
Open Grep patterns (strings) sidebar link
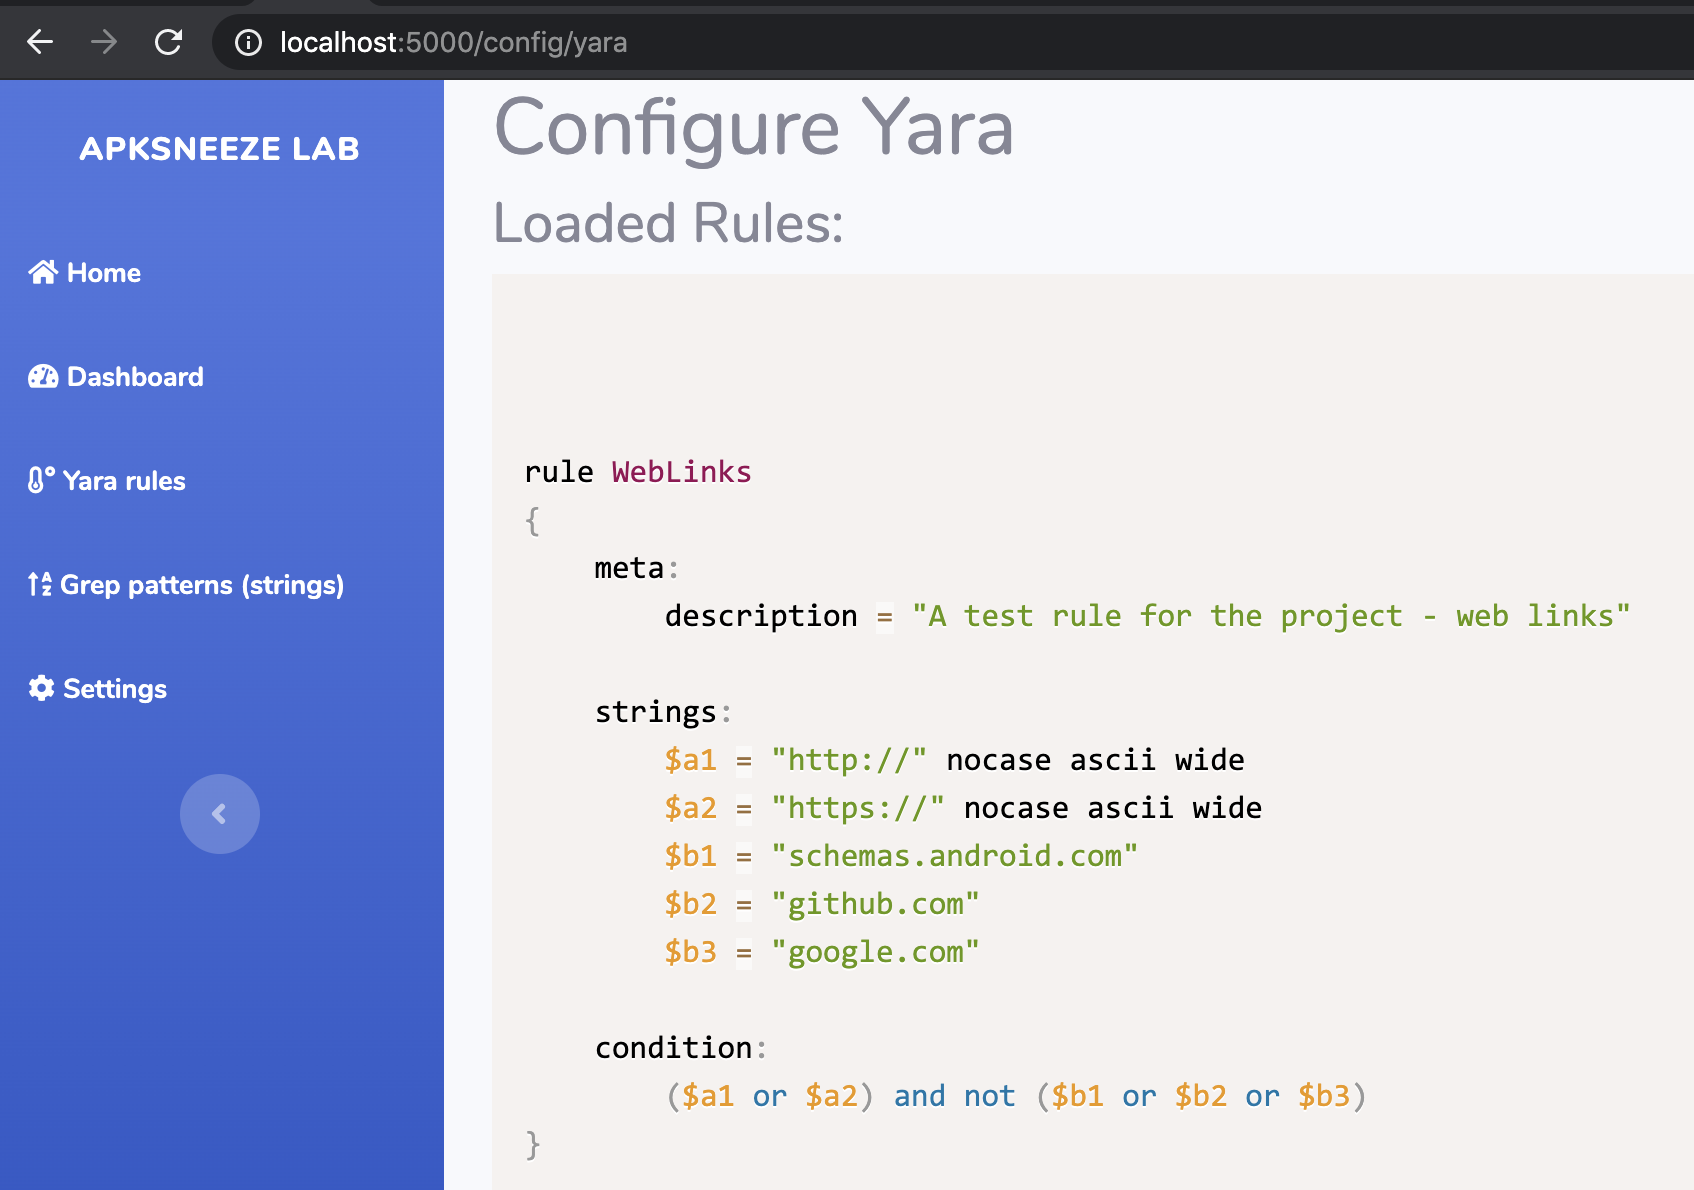186,584
